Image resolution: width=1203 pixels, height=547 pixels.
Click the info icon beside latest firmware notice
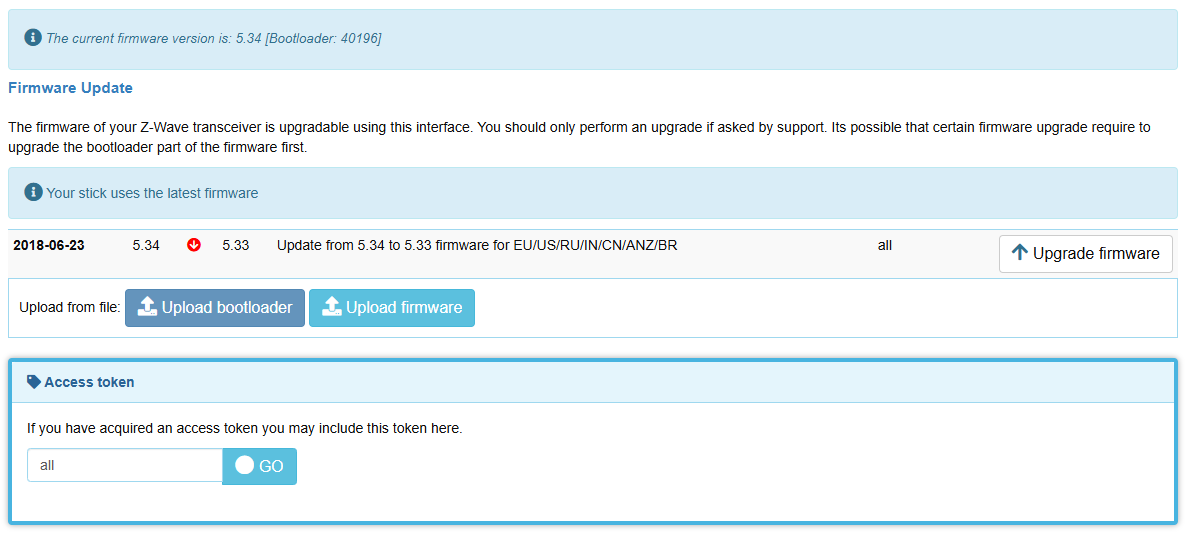tap(33, 192)
